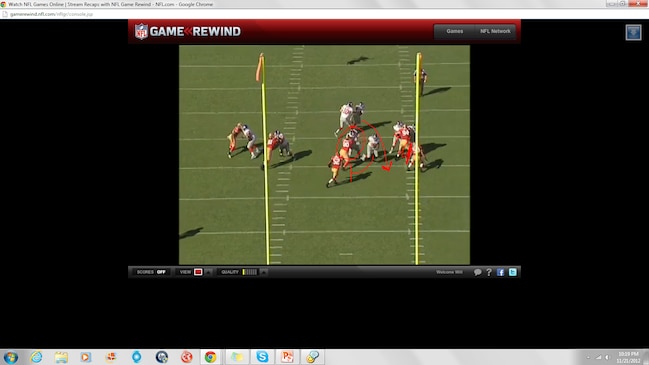Open Skype from the taskbar
The width and height of the screenshot is (649, 365).
262,357
